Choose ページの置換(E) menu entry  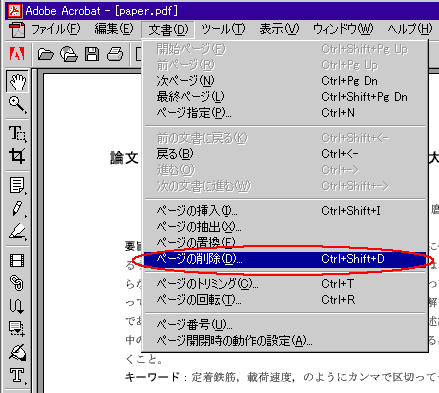point(285,242)
